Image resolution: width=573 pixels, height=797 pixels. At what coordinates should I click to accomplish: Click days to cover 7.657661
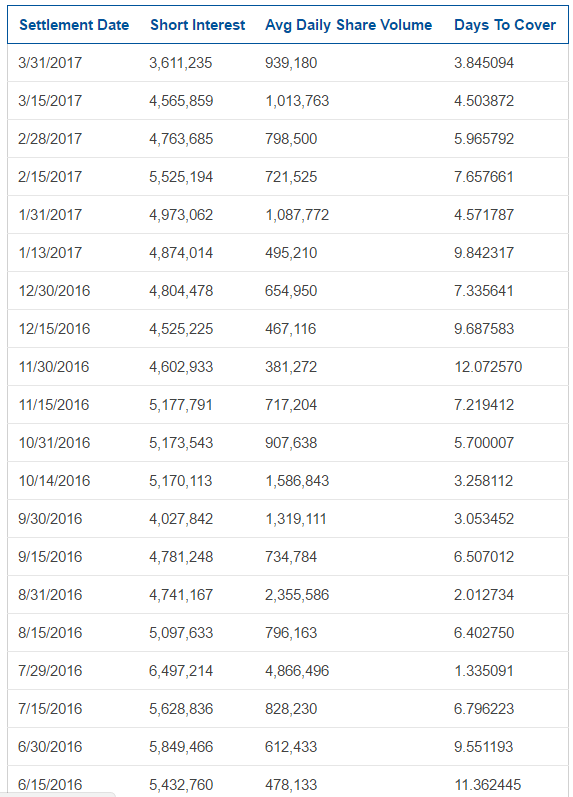tap(484, 177)
